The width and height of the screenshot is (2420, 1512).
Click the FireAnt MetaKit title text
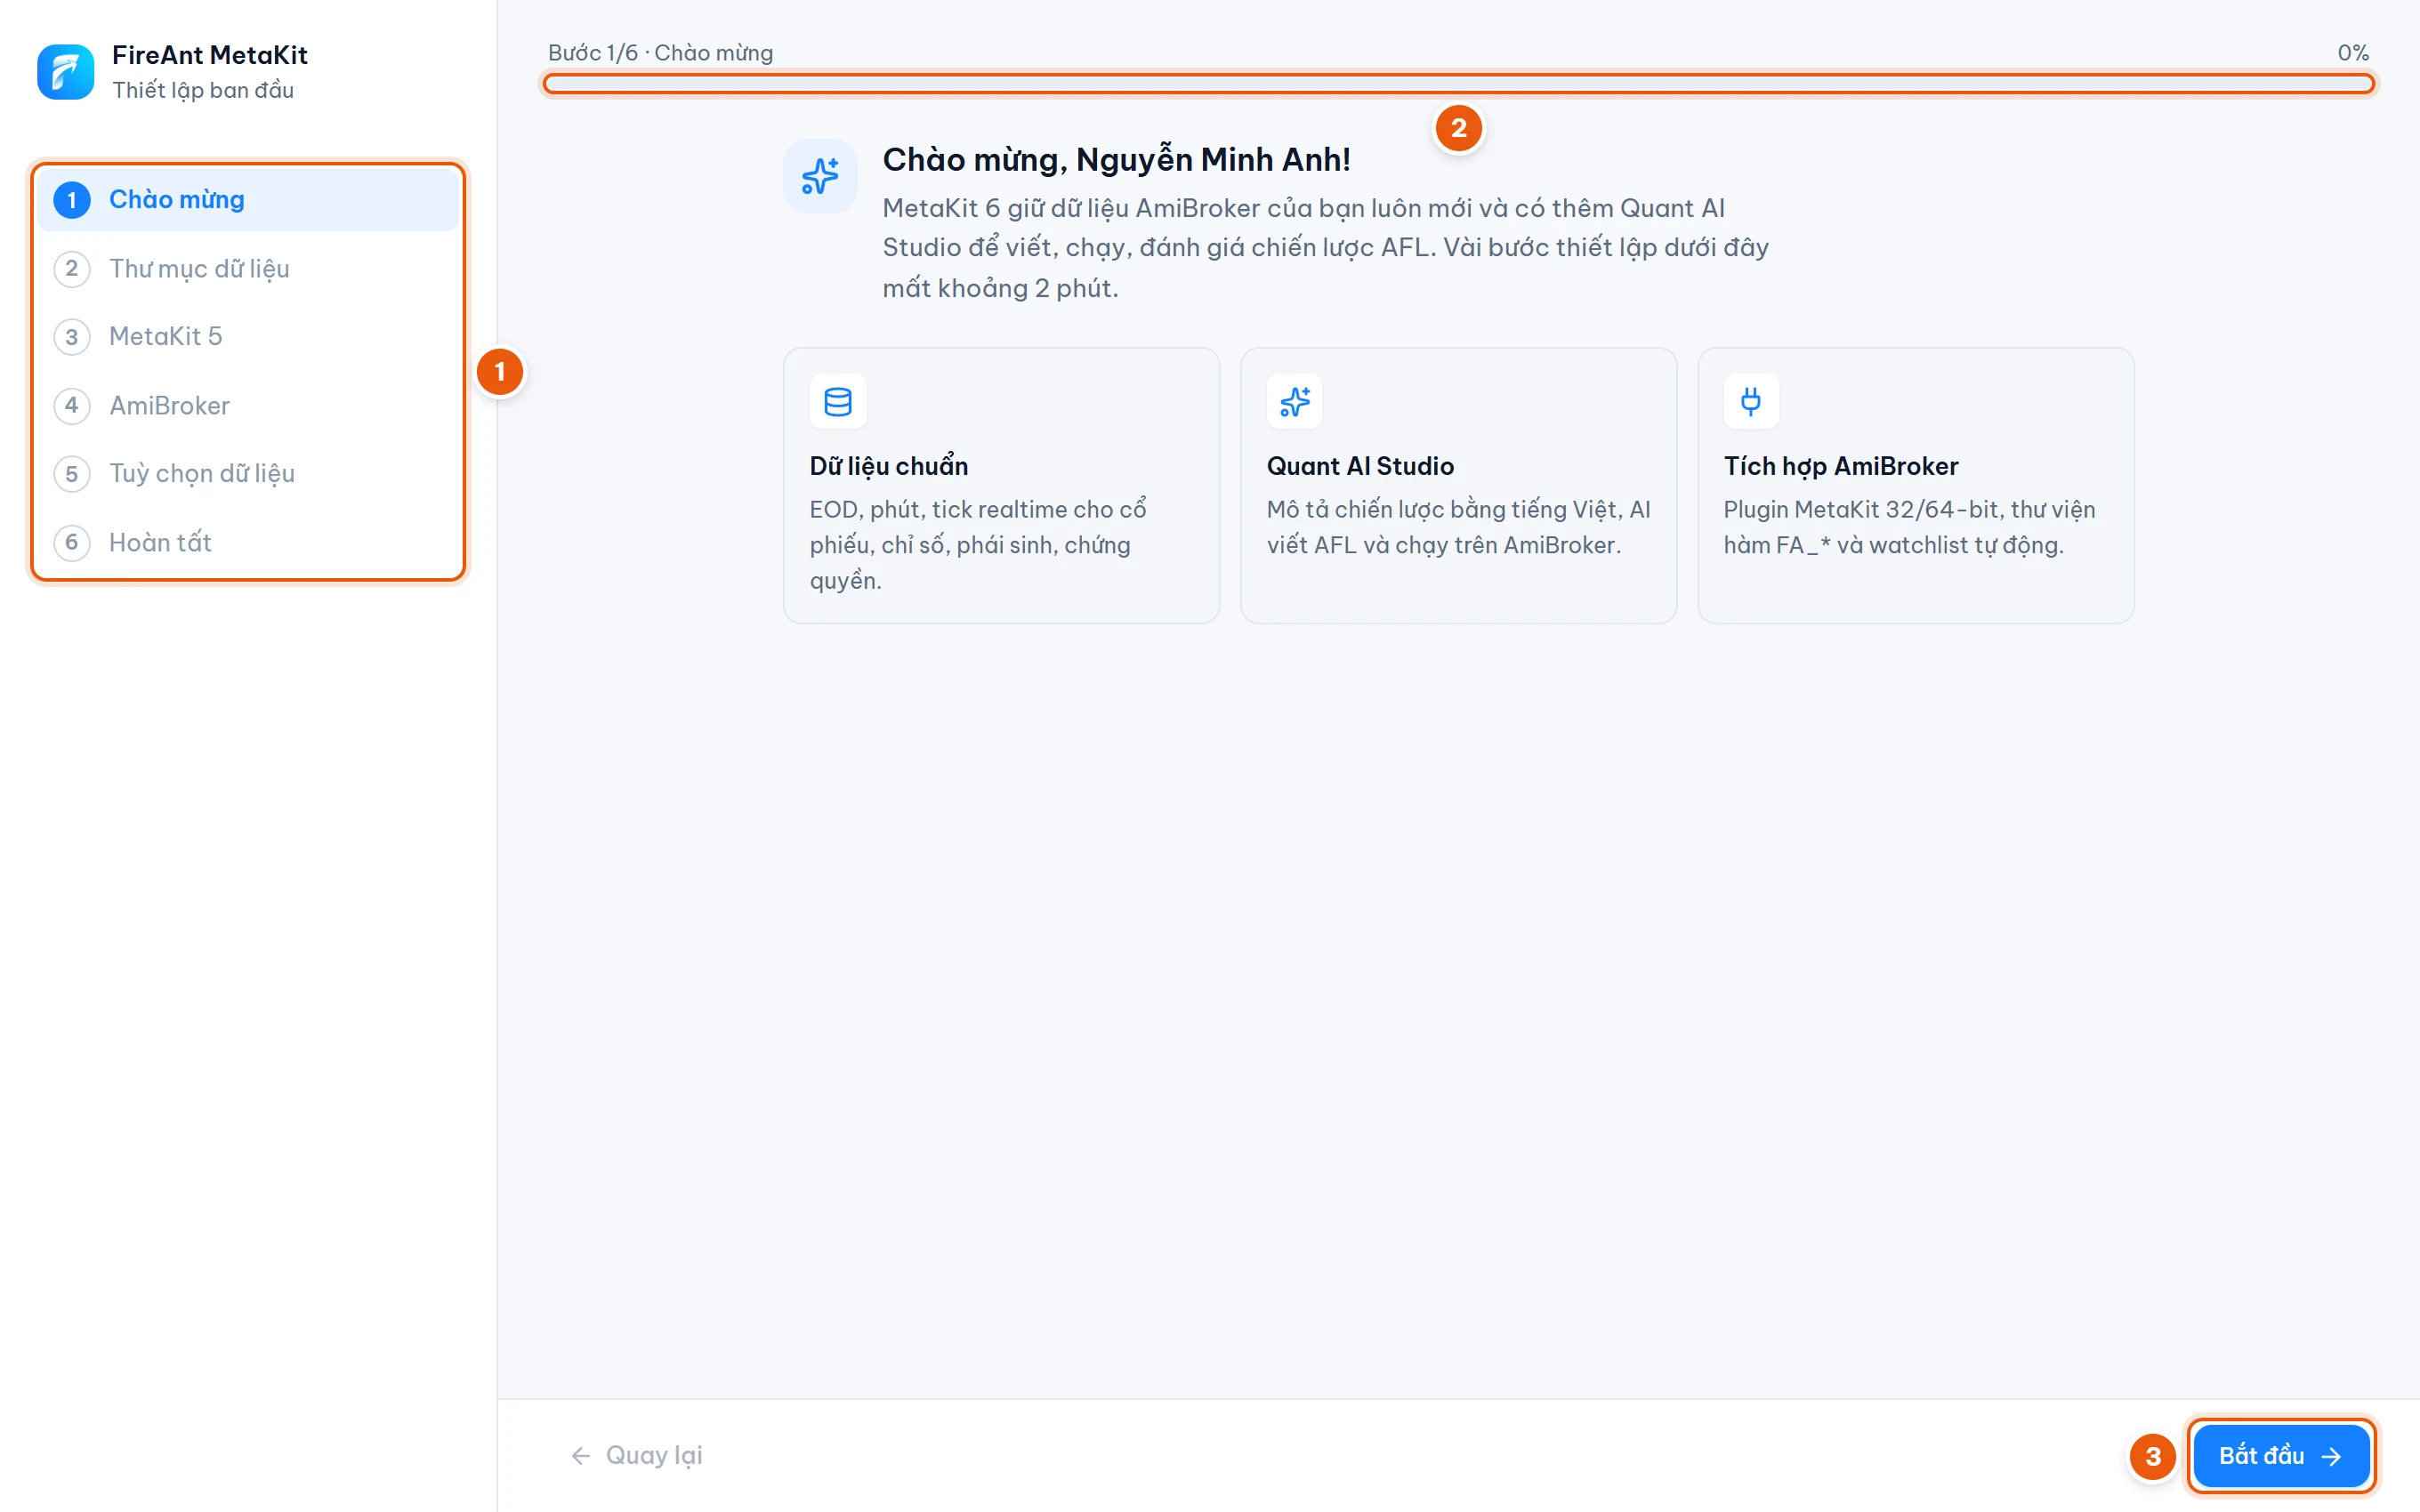(x=210, y=55)
